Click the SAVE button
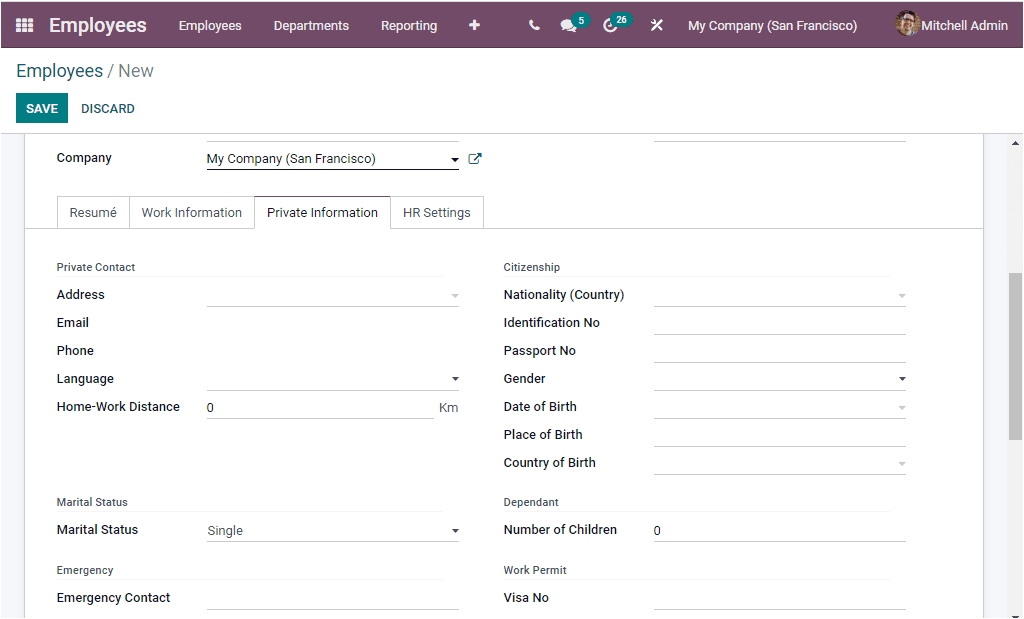1024x619 pixels. [41, 108]
